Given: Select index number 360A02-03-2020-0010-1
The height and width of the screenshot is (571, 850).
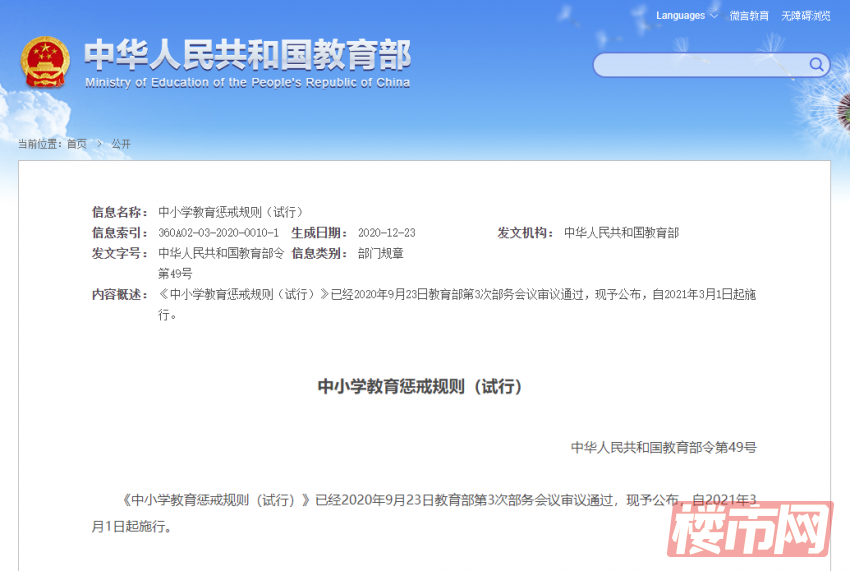Looking at the screenshot, I should 218,233.
